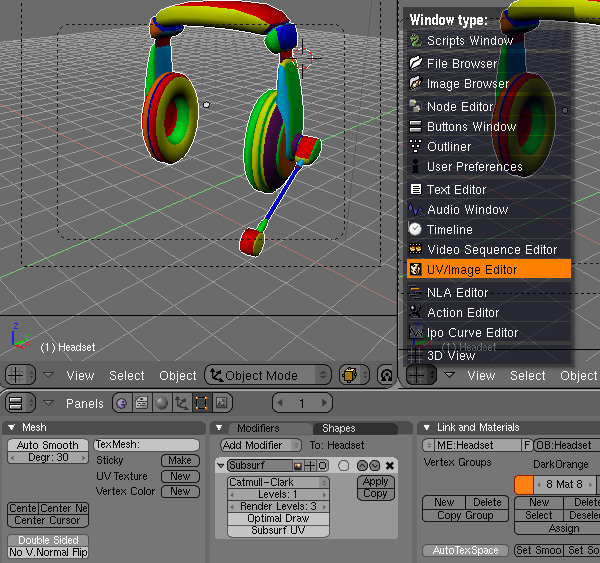Screen dimensions: 600x563
Task: Choose User Preferences window type
Action: coord(489,166)
